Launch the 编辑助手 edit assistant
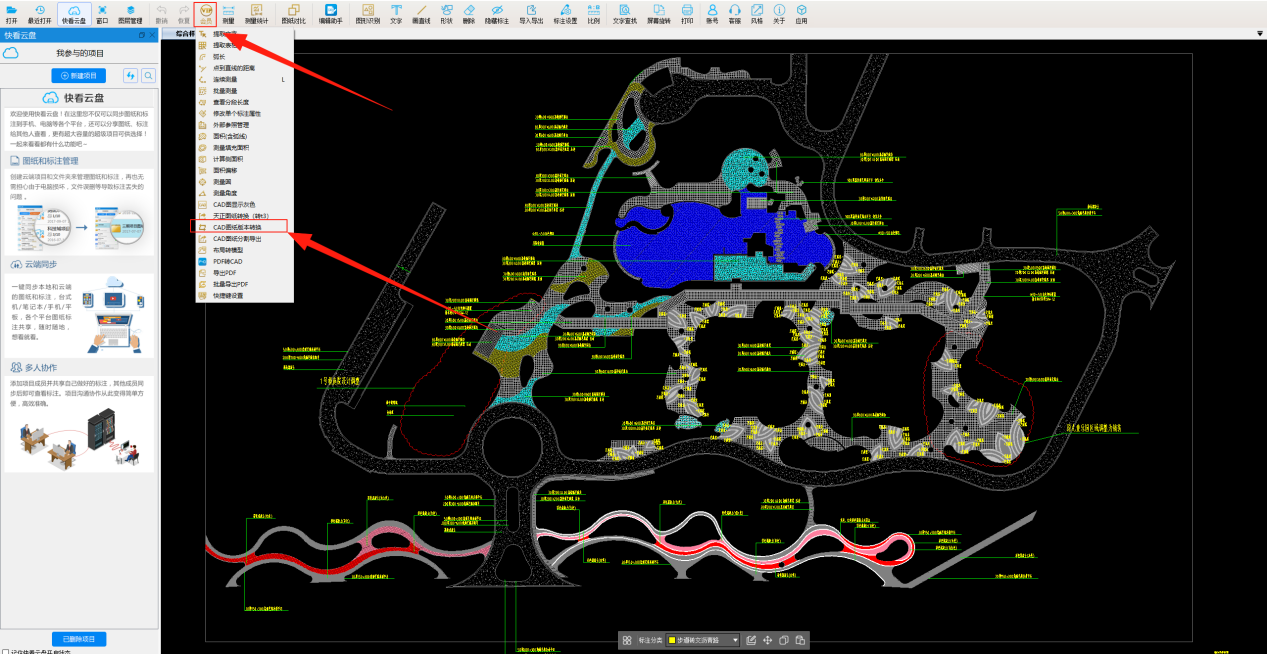 pos(331,13)
